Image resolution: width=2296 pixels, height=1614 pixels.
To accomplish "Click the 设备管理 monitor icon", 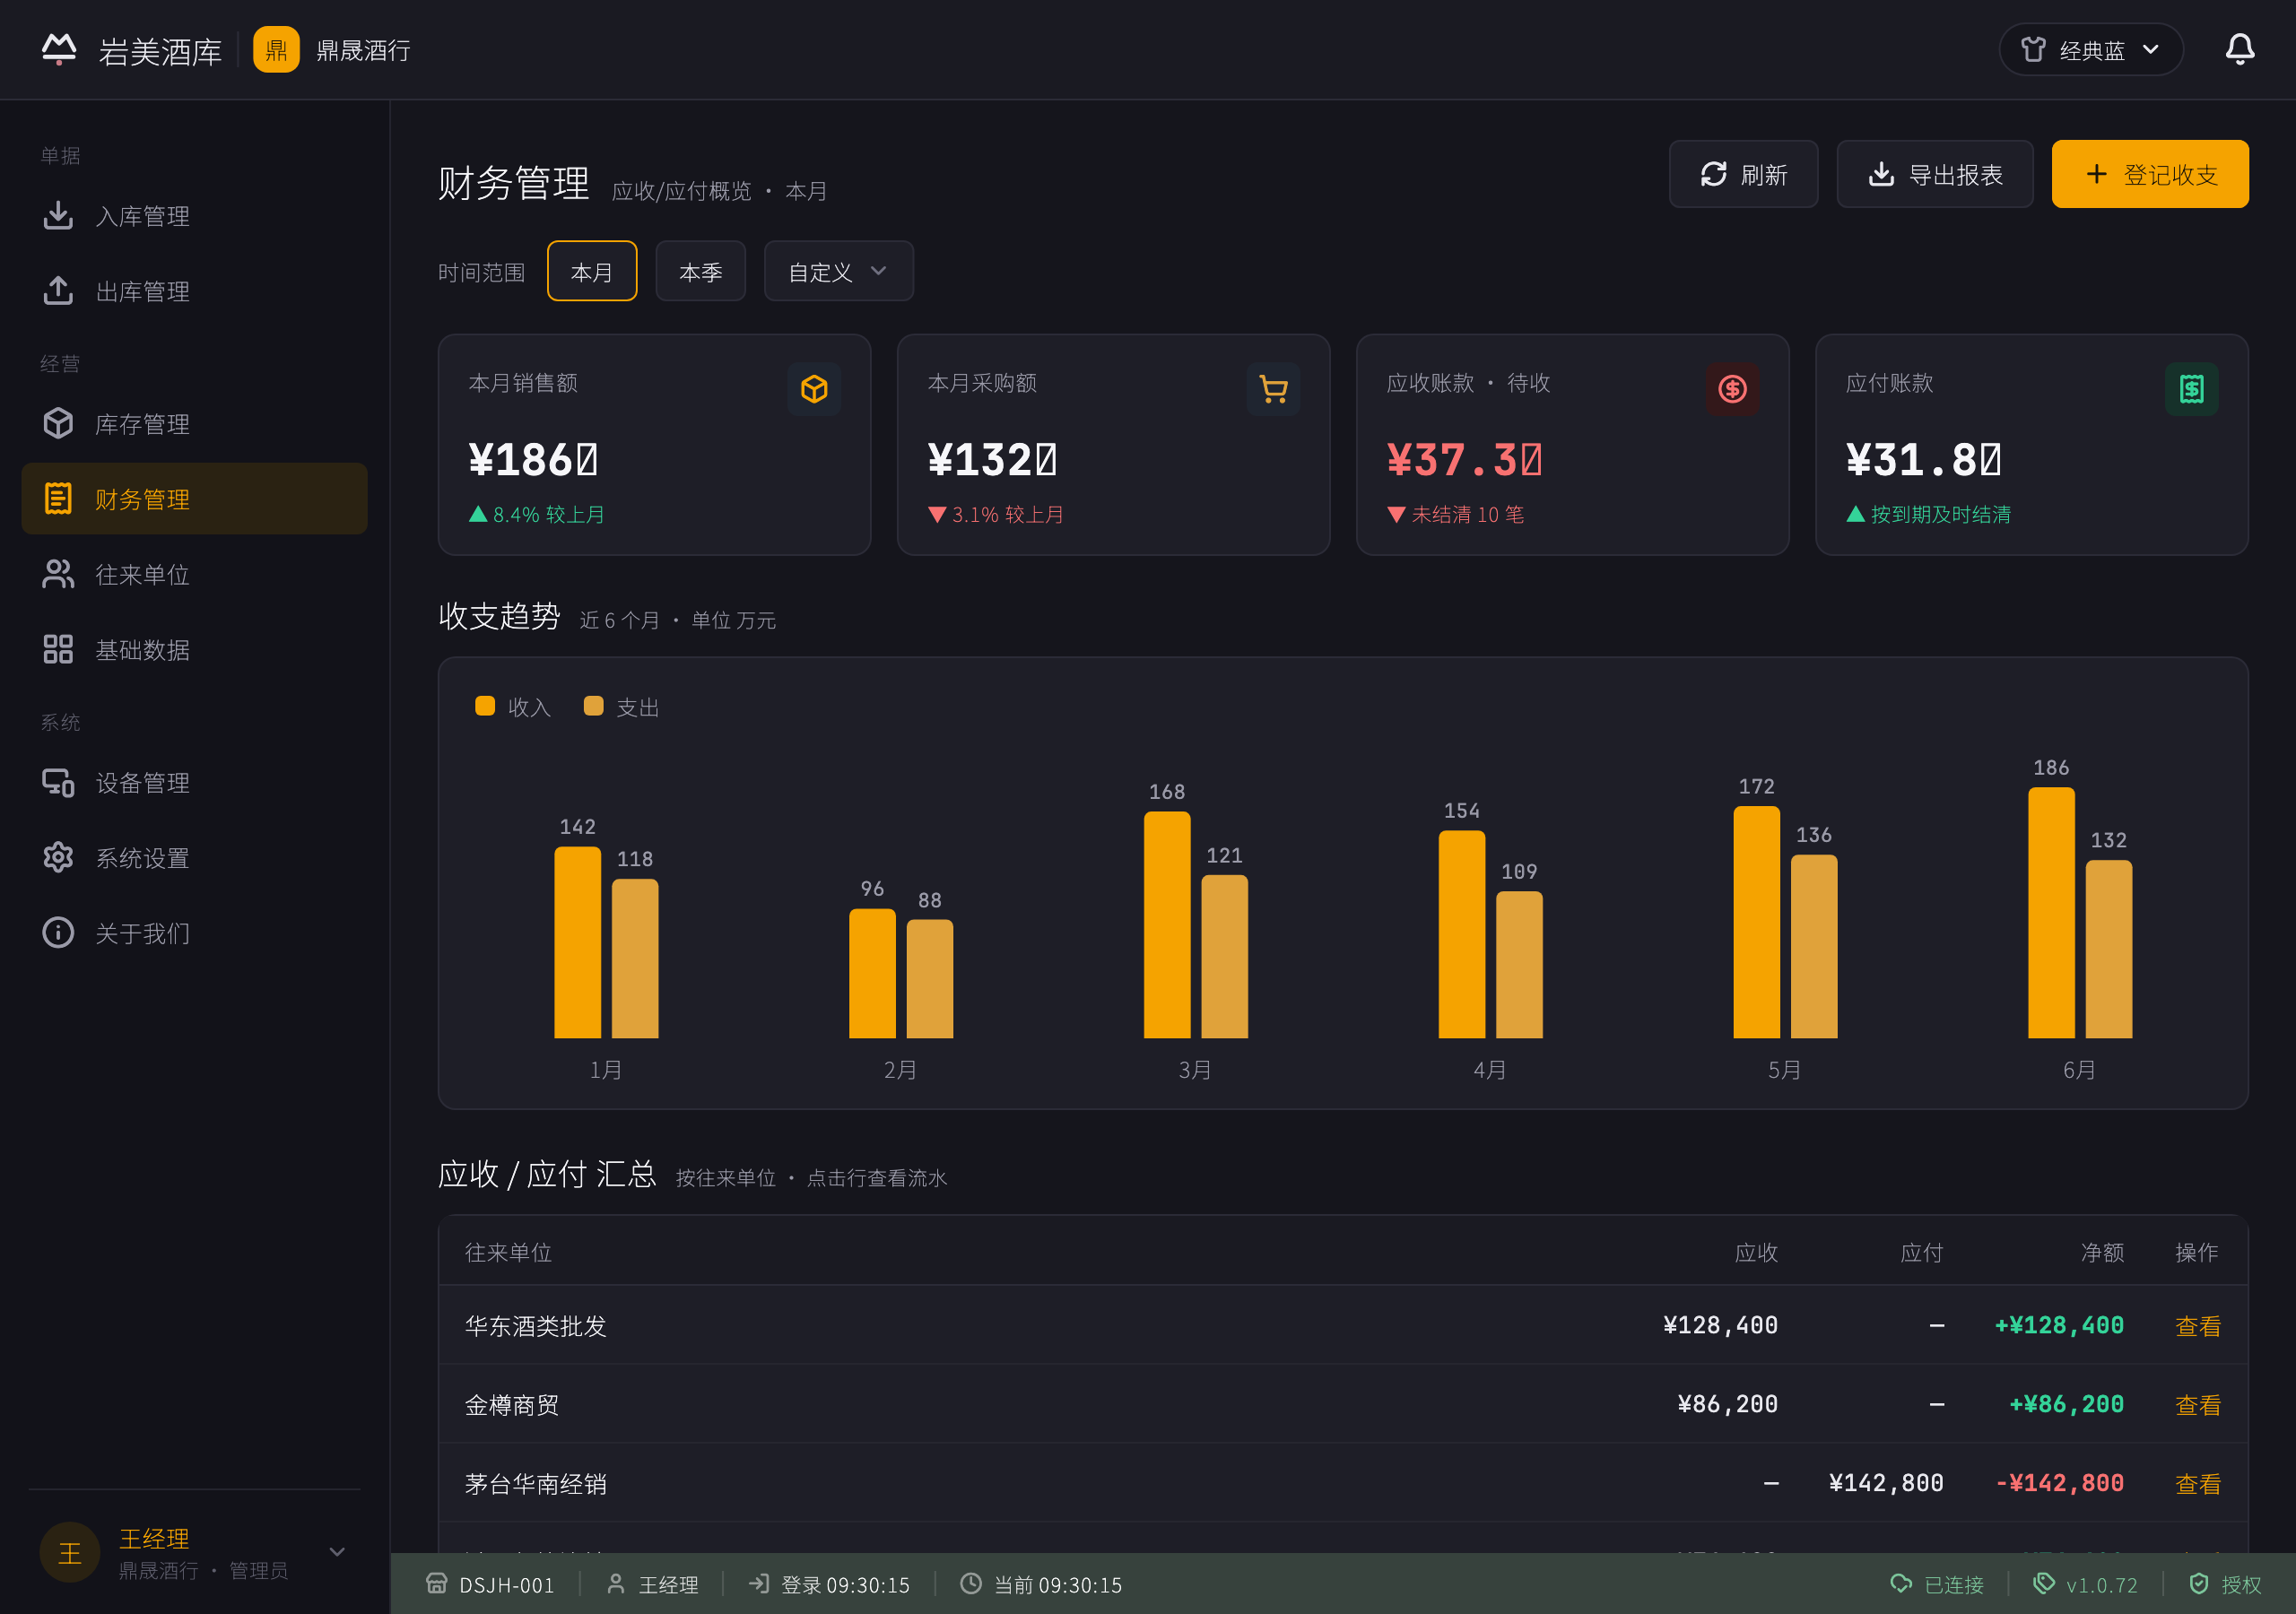I will (x=58, y=782).
